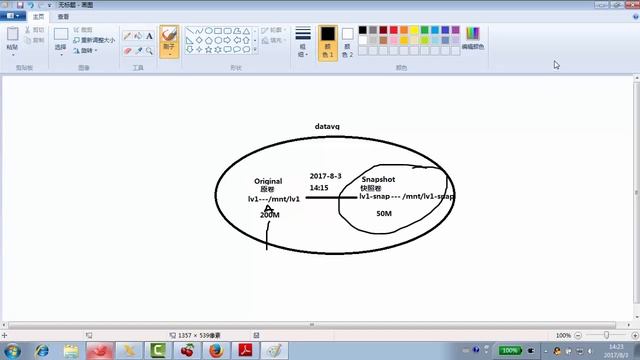Switch to the Home ribbon tab
The image size is (640, 360).
point(38,17)
